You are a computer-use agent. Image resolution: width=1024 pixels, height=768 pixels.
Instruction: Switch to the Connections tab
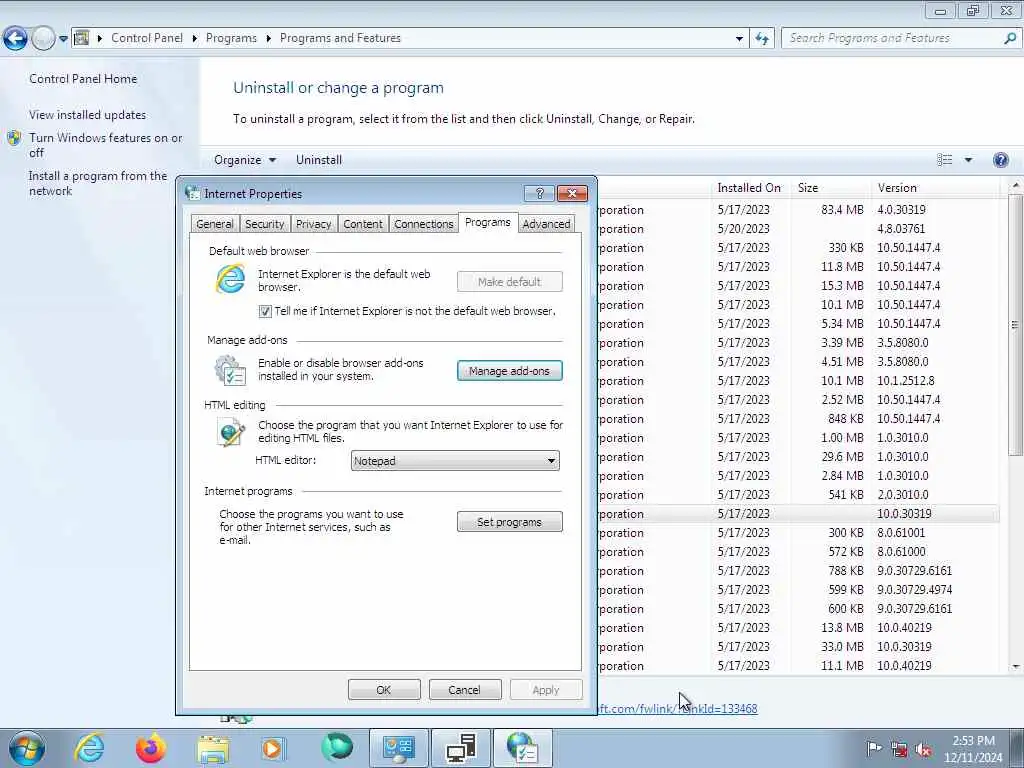coord(423,224)
